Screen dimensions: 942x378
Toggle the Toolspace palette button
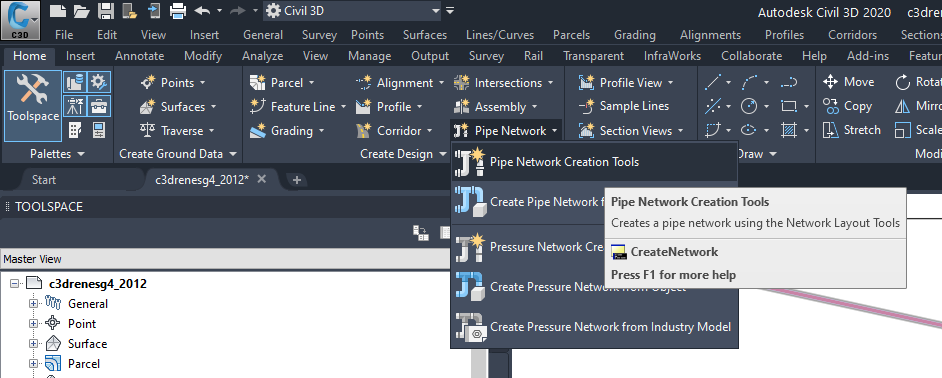click(33, 105)
